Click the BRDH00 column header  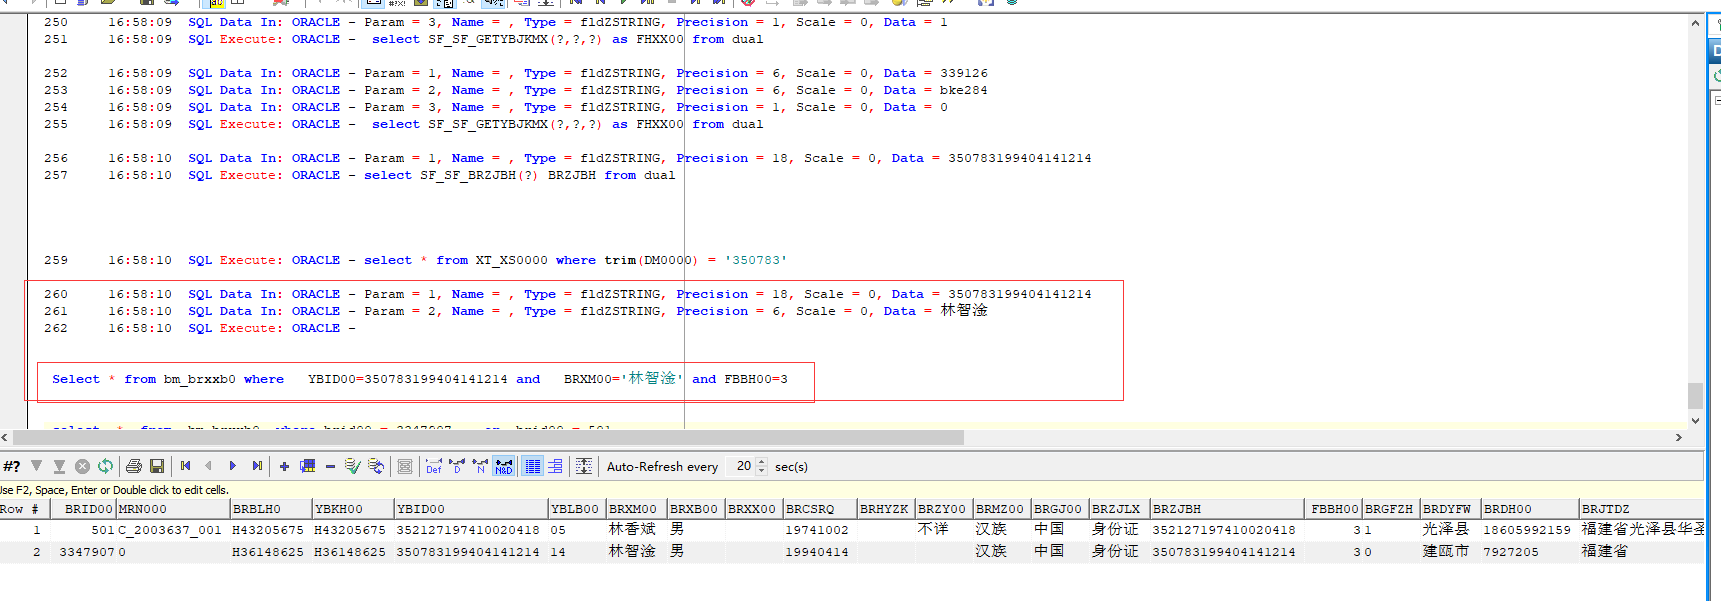pos(1530,509)
